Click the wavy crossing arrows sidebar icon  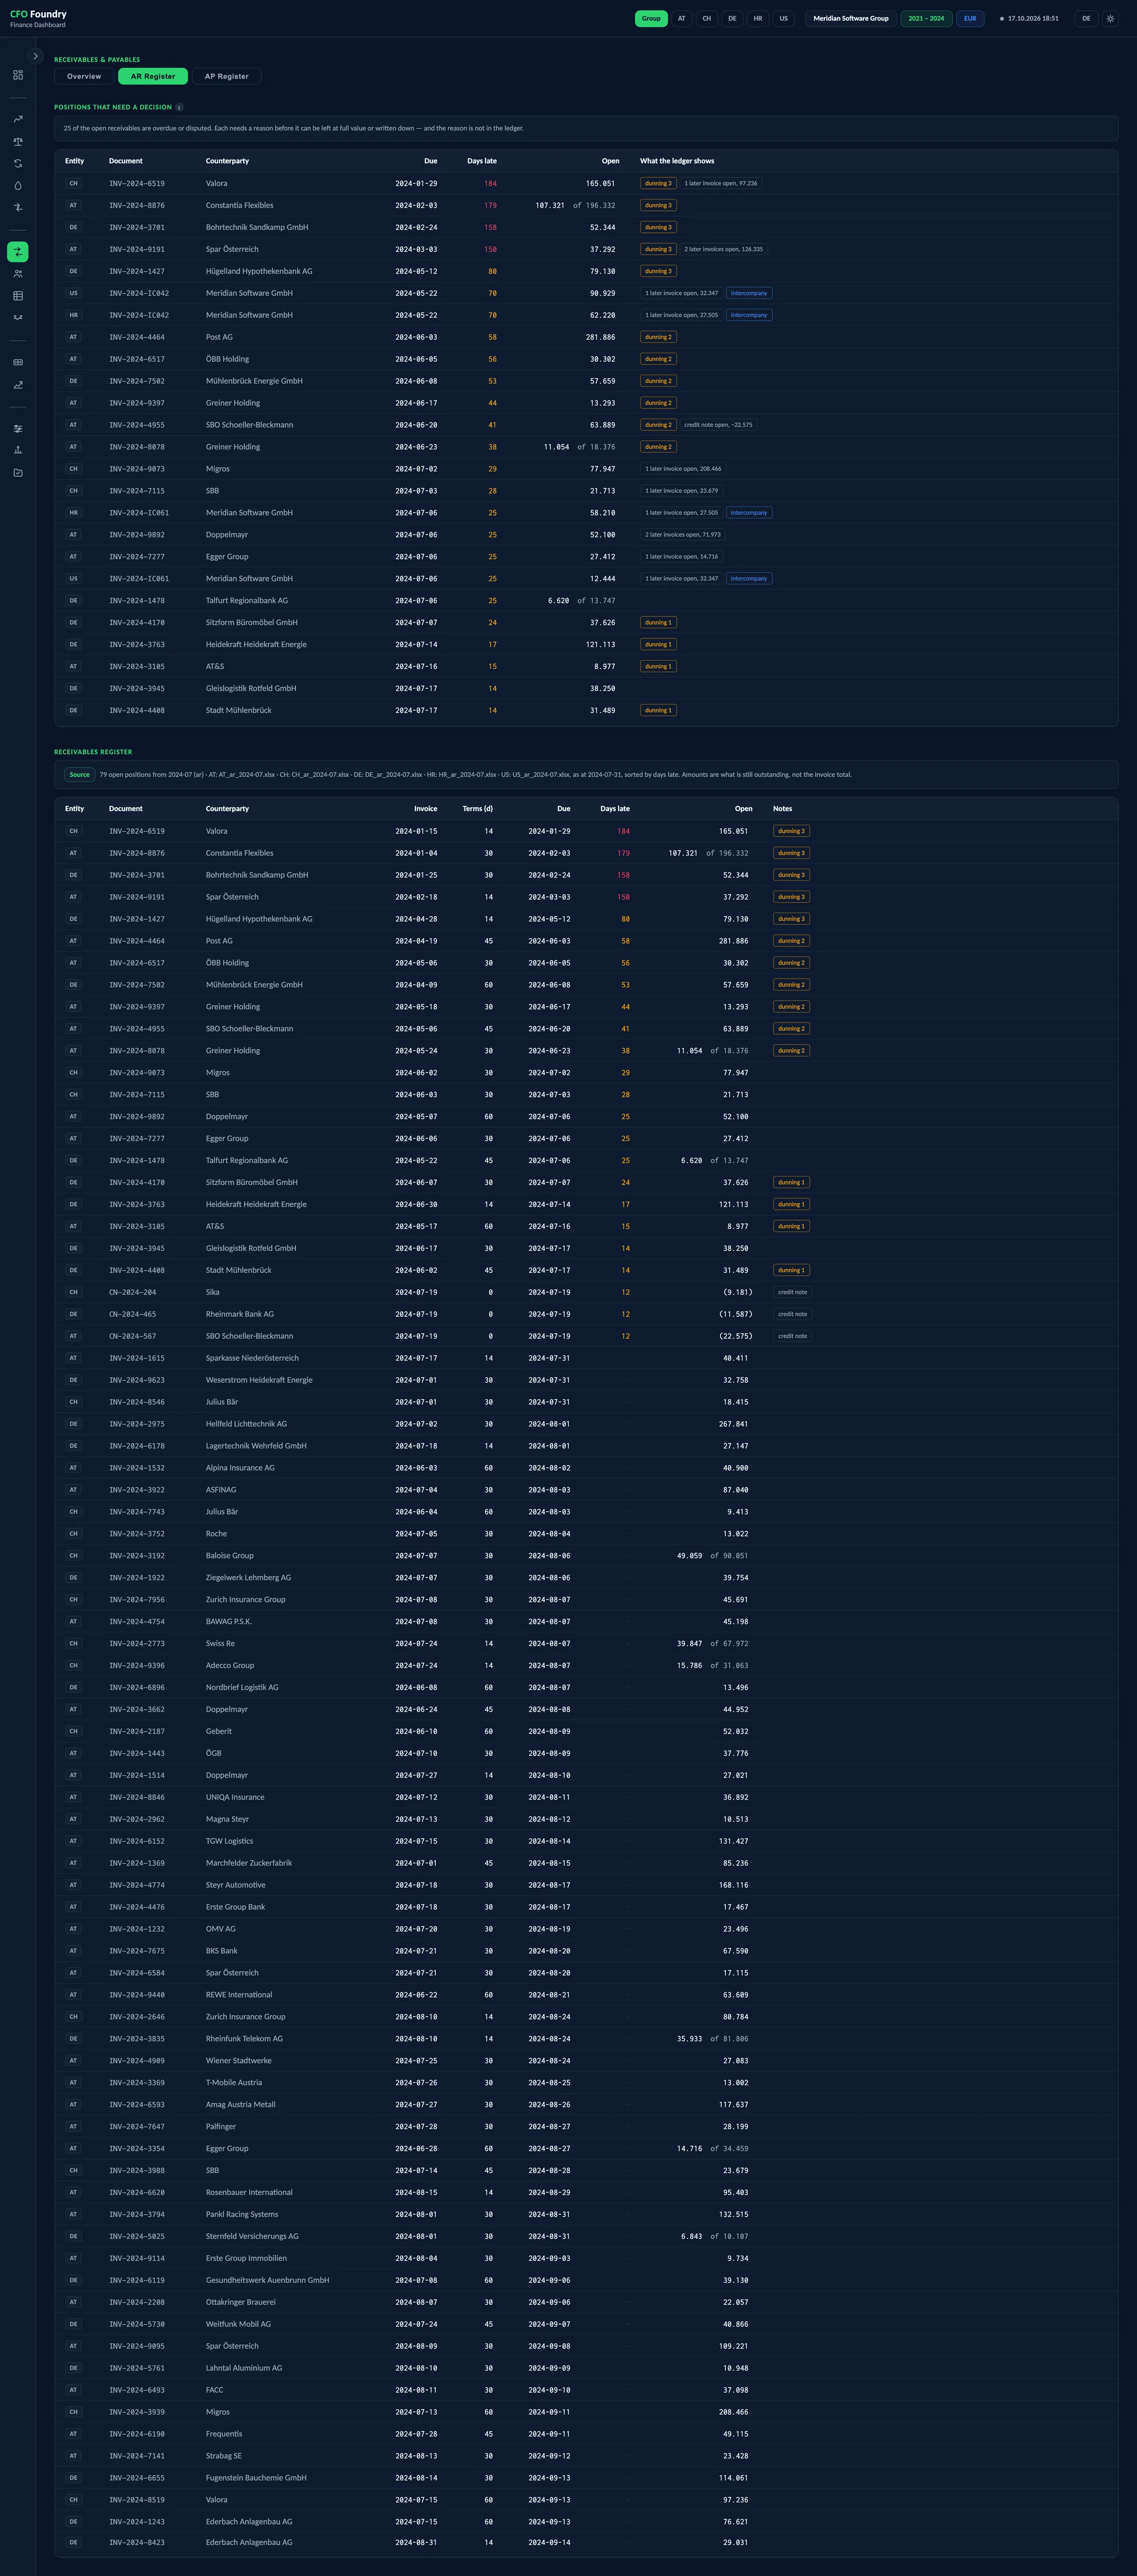point(18,318)
